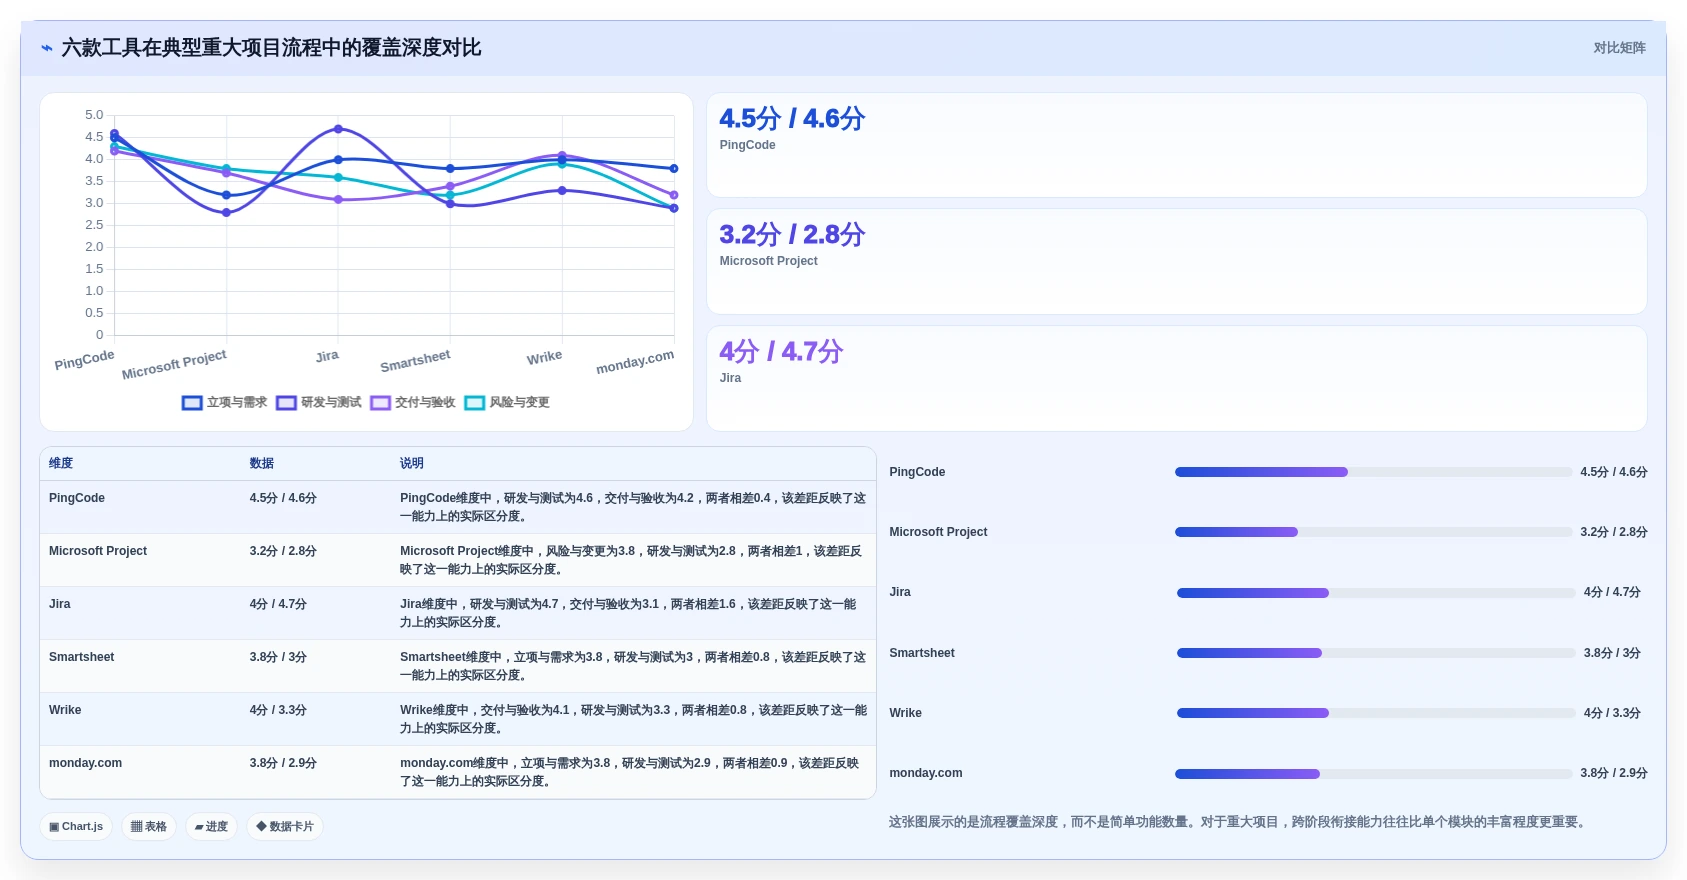Click the footnote beginning 这张图展示的是流程覆盖深度
Image resolution: width=1687 pixels, height=880 pixels.
[1238, 822]
